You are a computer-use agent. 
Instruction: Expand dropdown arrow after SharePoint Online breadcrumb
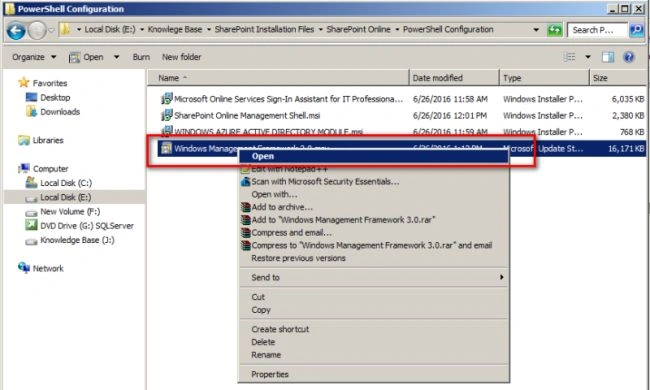click(397, 30)
